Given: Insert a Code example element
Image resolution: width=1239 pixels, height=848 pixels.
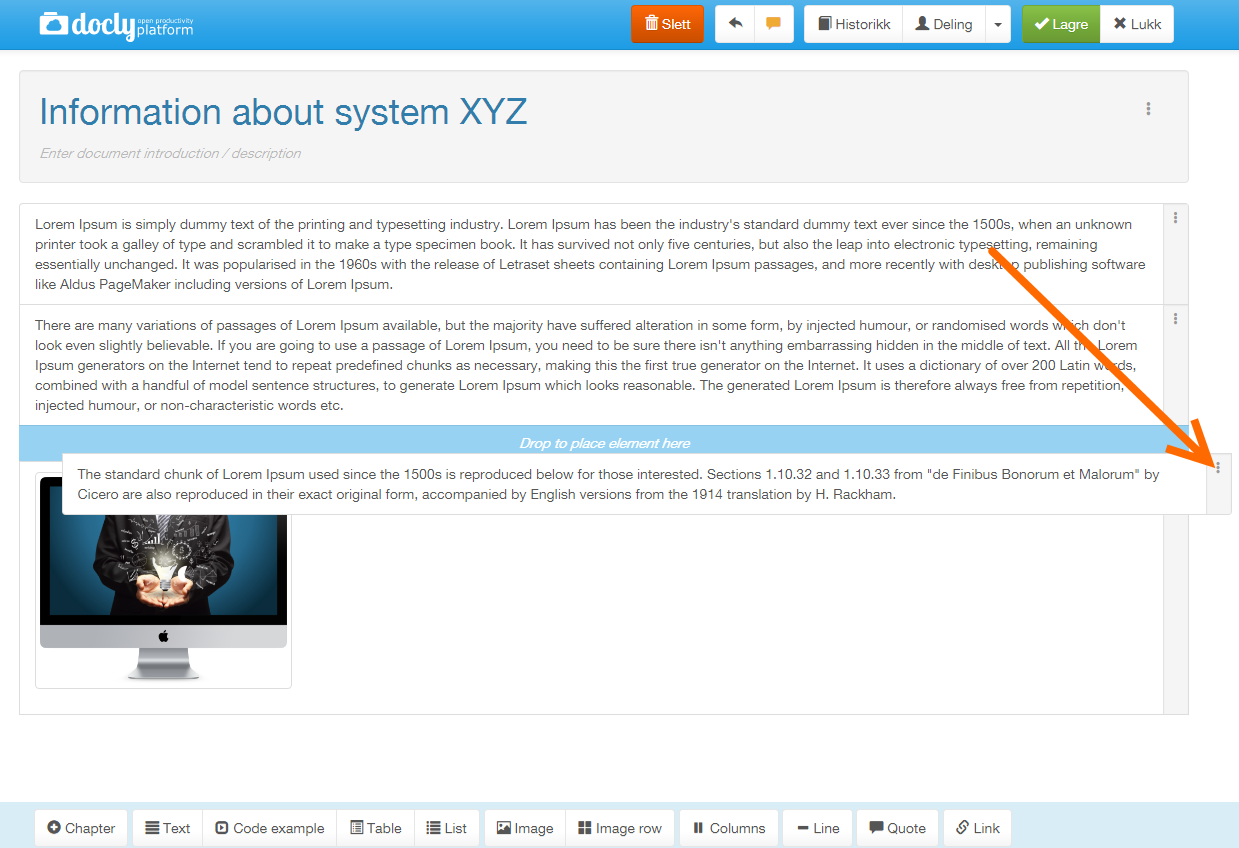Looking at the screenshot, I should pyautogui.click(x=270, y=828).
